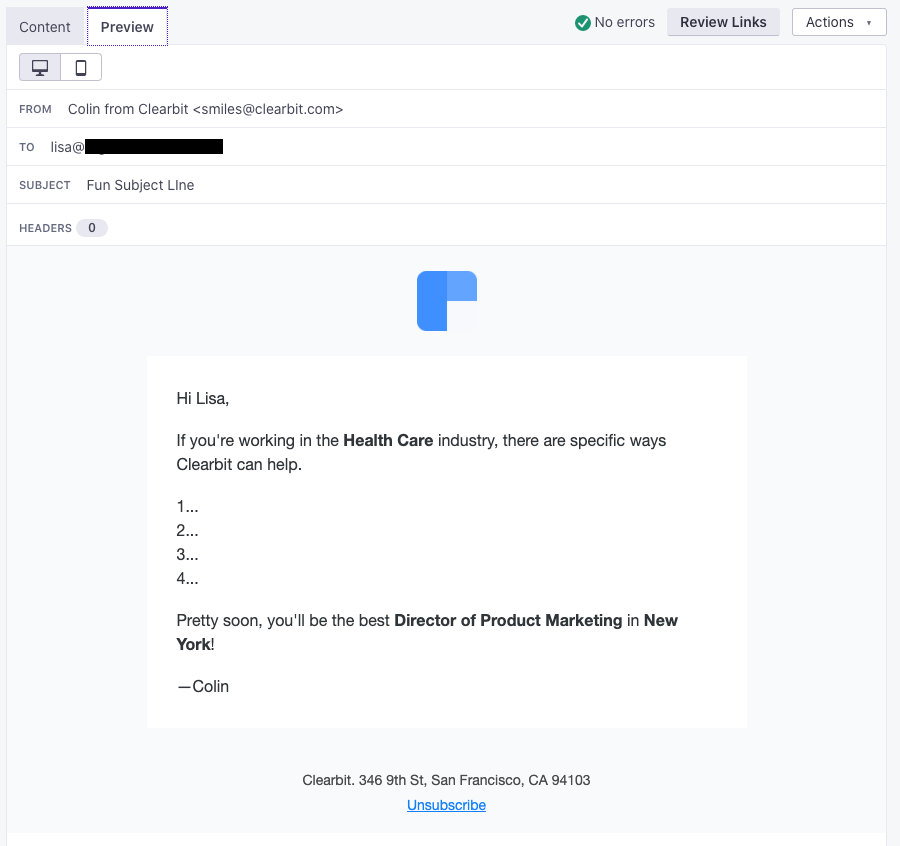Click the No errors status text
This screenshot has height=846, width=900.
pos(624,22)
